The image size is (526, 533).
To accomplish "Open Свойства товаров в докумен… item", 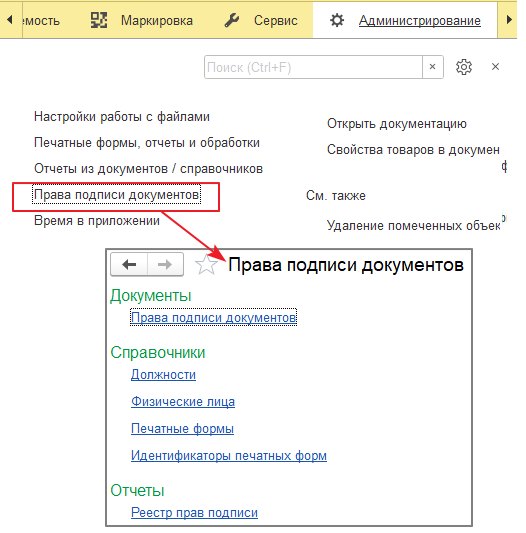I will tap(413, 150).
